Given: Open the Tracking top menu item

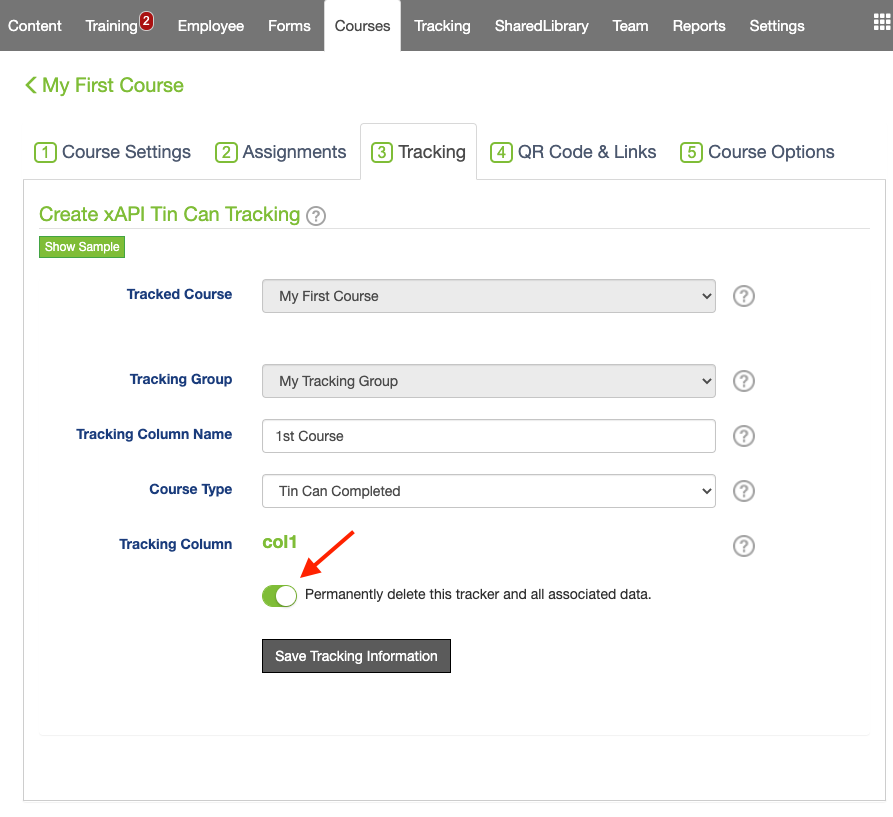Looking at the screenshot, I should (x=442, y=26).
